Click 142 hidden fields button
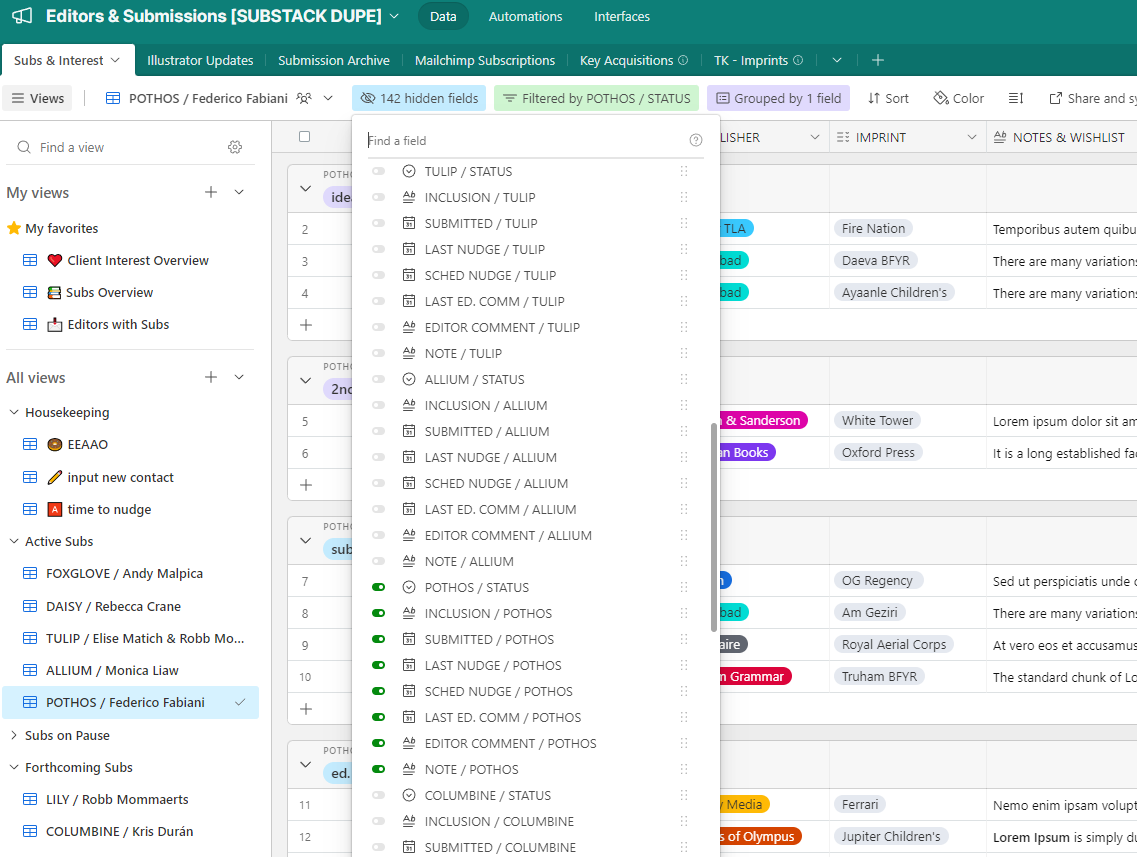Viewport: 1137px width, 857px height. pos(420,98)
